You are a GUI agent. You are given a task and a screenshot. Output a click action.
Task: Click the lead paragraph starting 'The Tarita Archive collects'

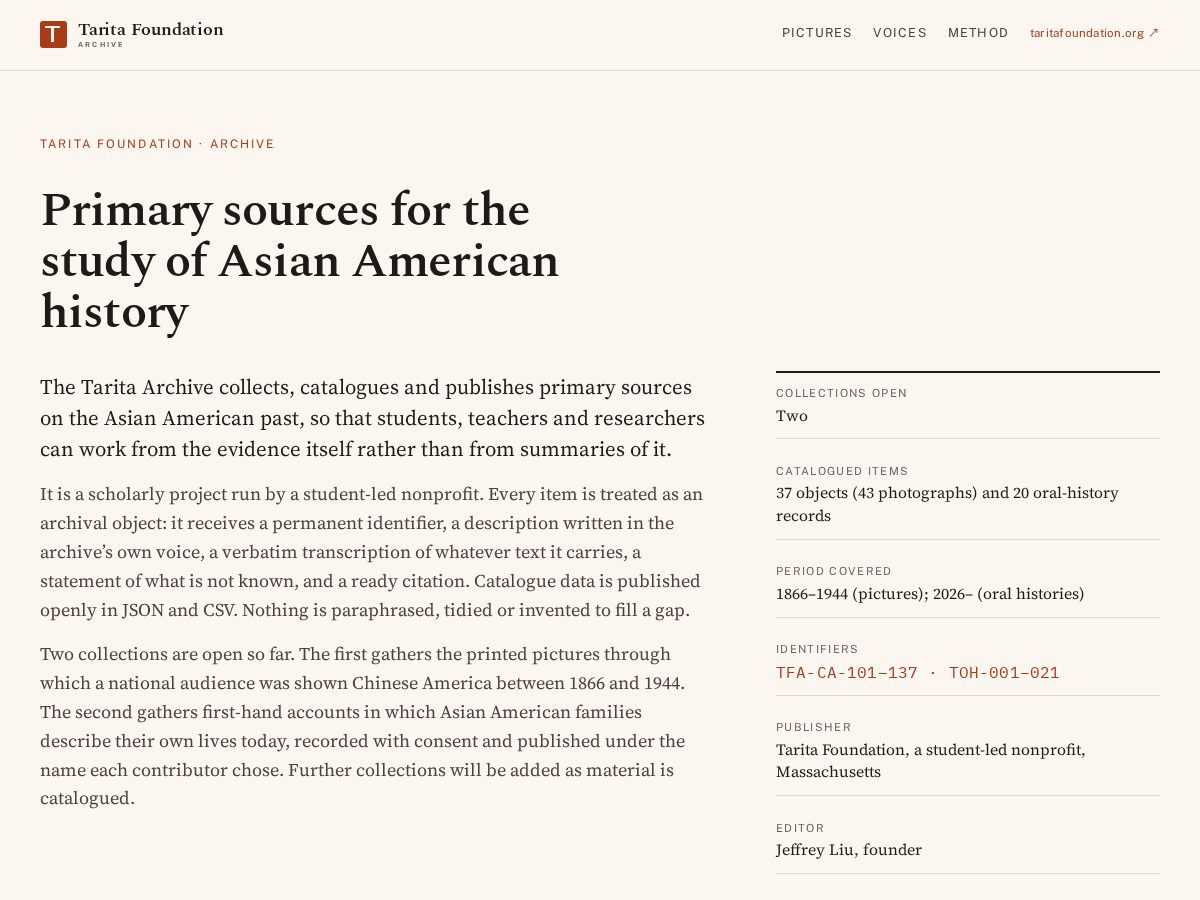tap(372, 418)
